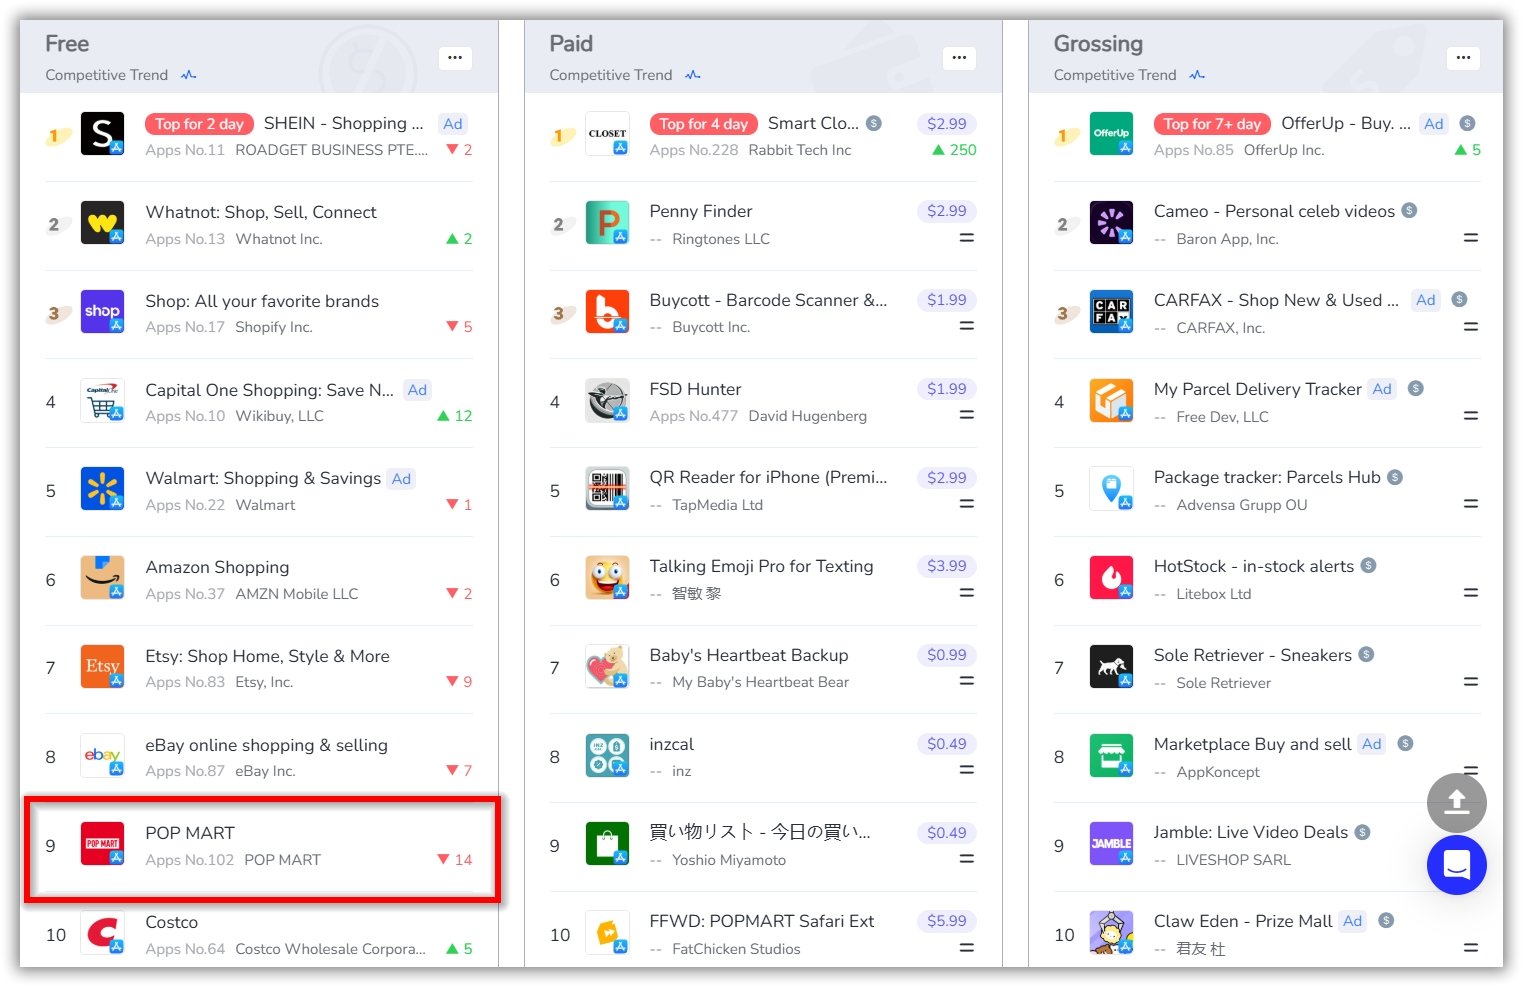Image resolution: width=1523 pixels, height=987 pixels.
Task: Click Apps No.477 under FSD Hunter
Action: 693,416
